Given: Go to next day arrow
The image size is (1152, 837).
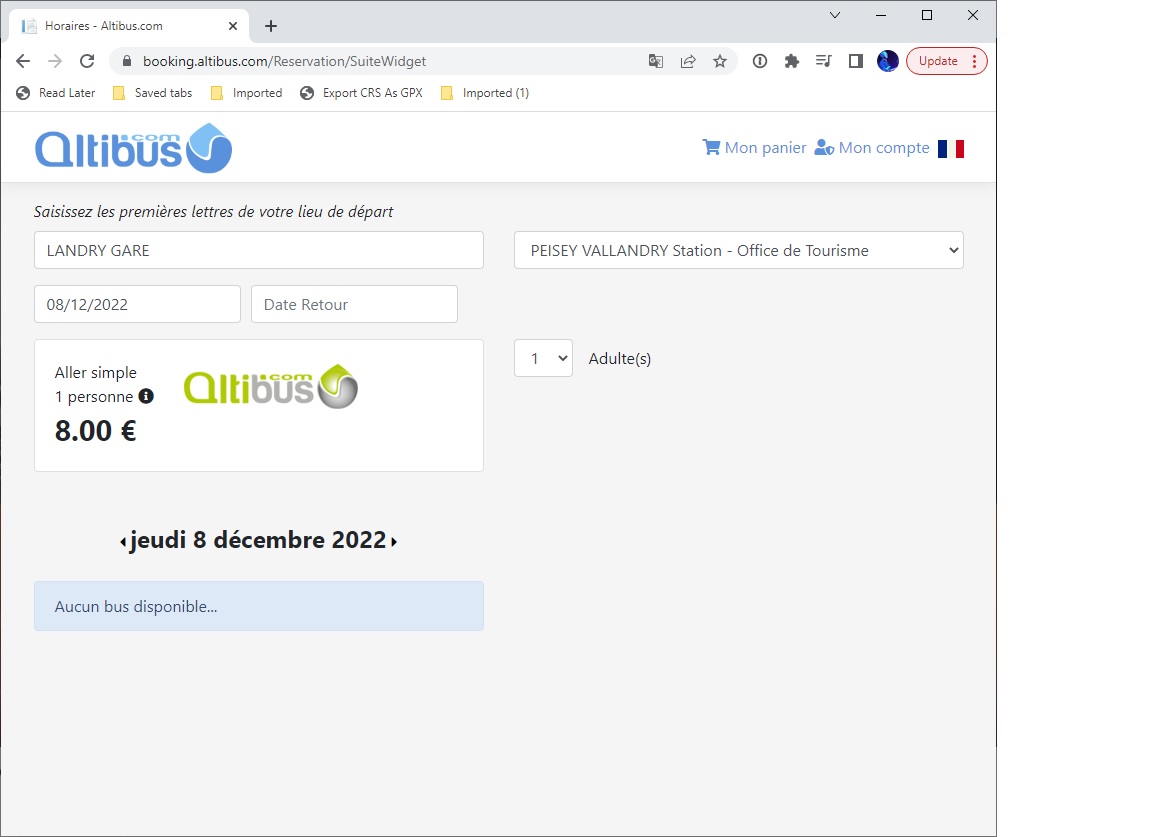Looking at the screenshot, I should [x=394, y=542].
